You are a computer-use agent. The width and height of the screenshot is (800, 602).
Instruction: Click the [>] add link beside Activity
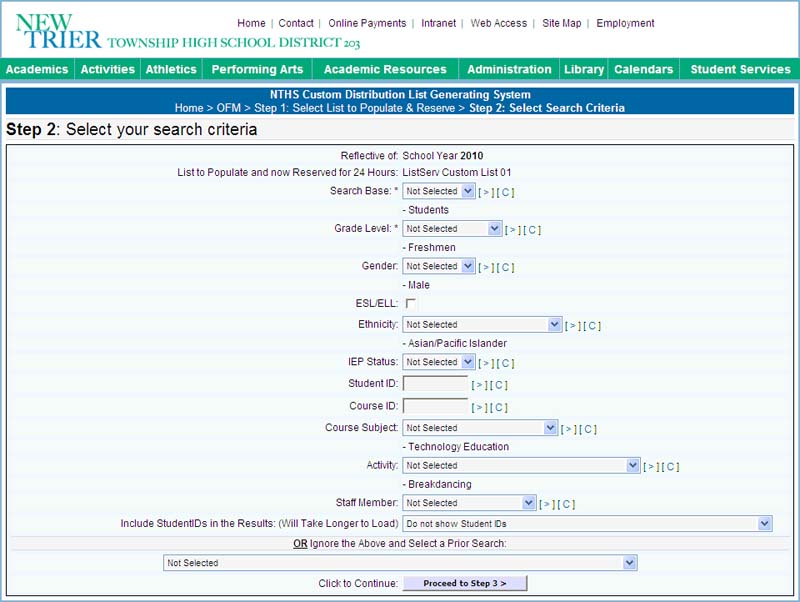(x=651, y=467)
